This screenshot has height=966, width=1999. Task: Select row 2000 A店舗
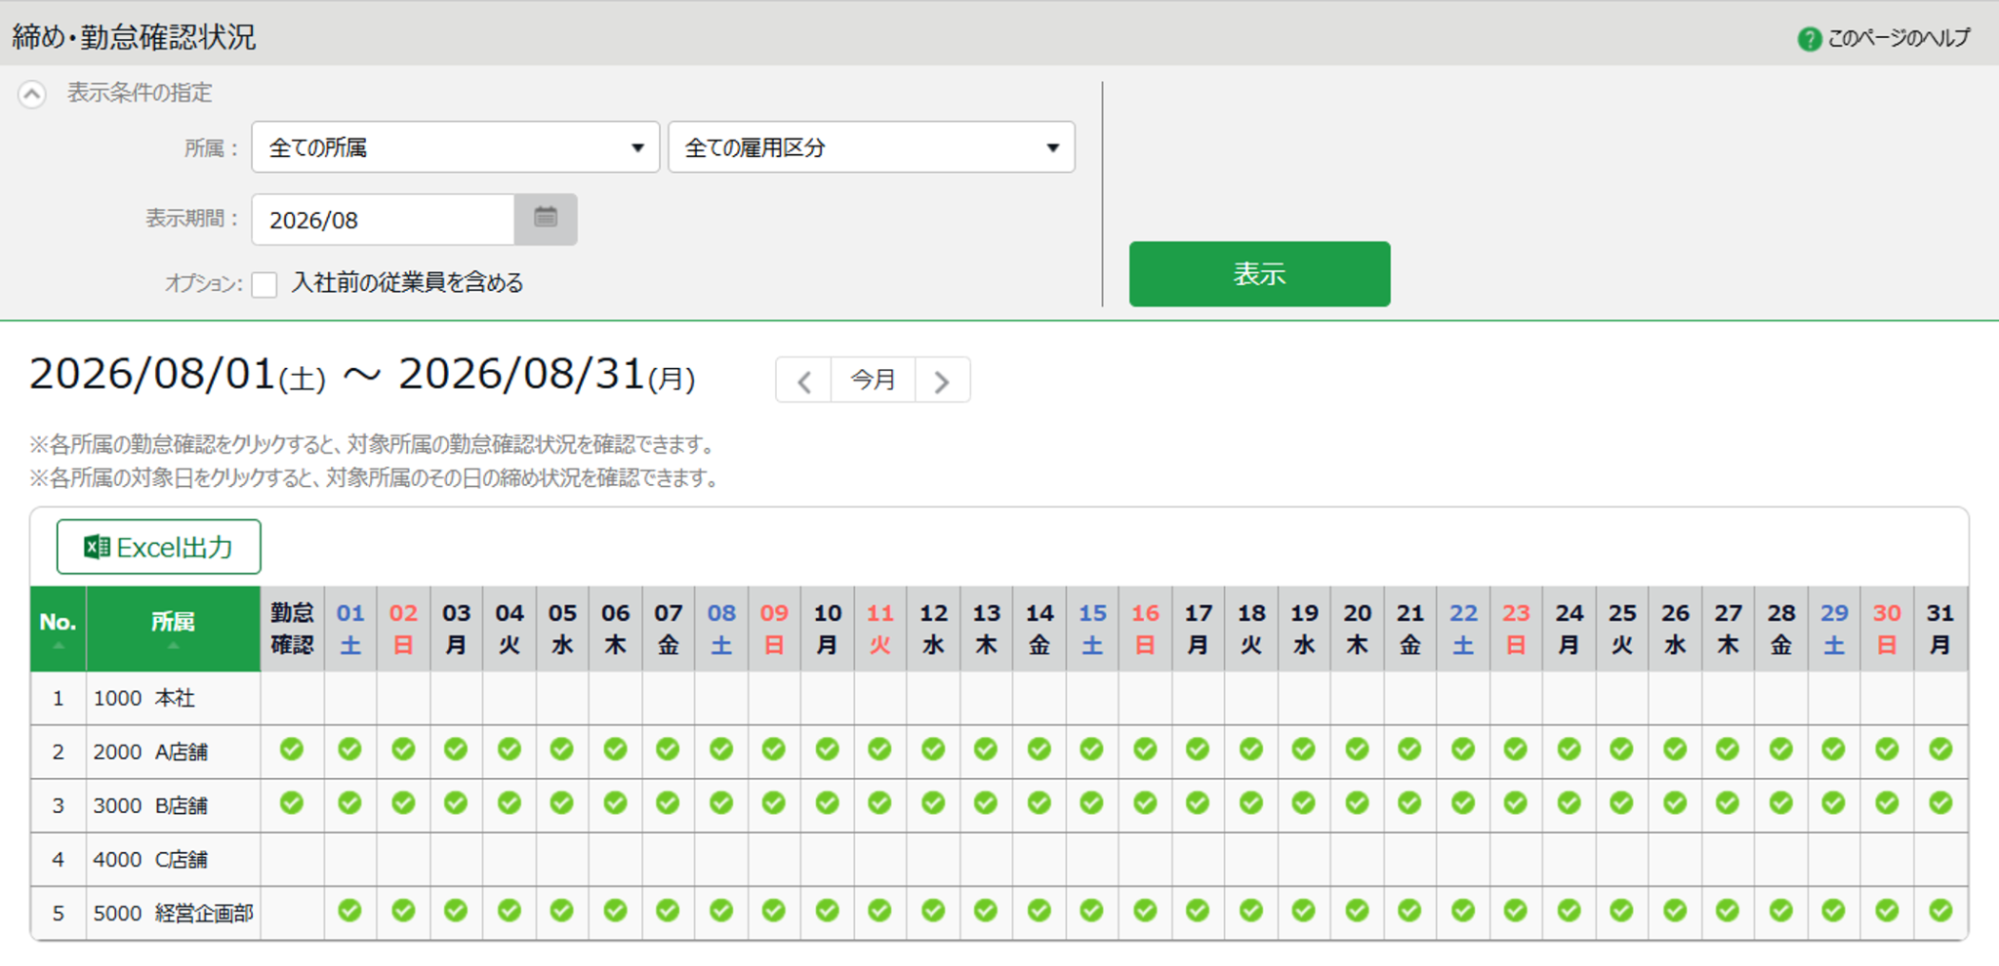(x=999, y=752)
